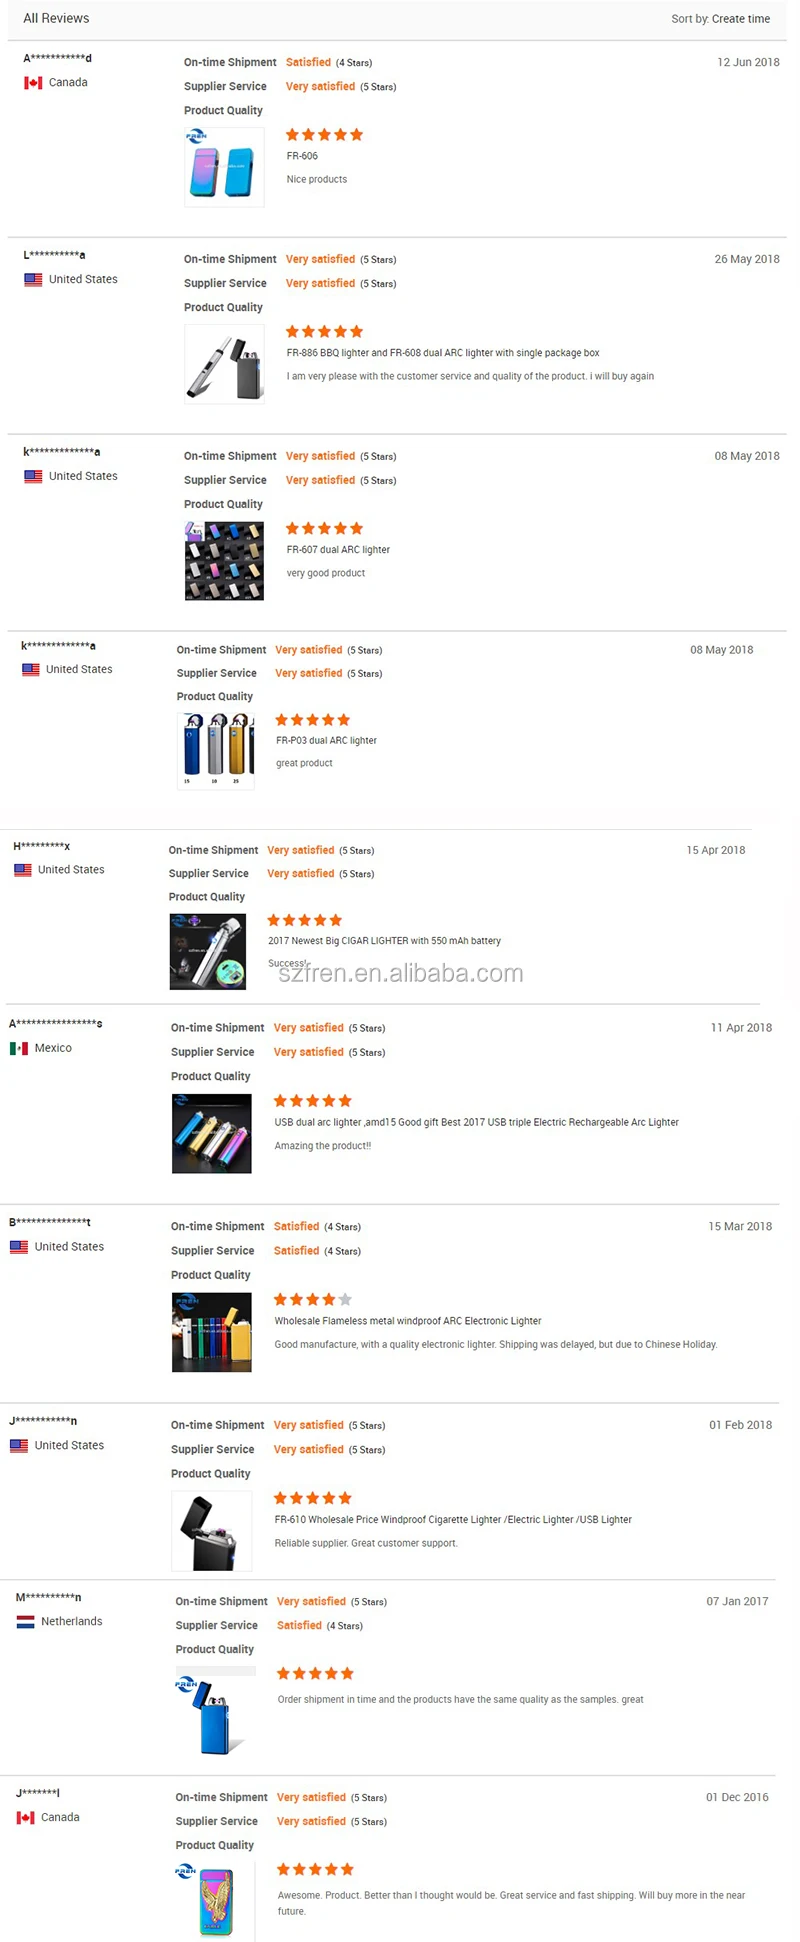Open reviewer B***t's profile link

coord(49,1222)
